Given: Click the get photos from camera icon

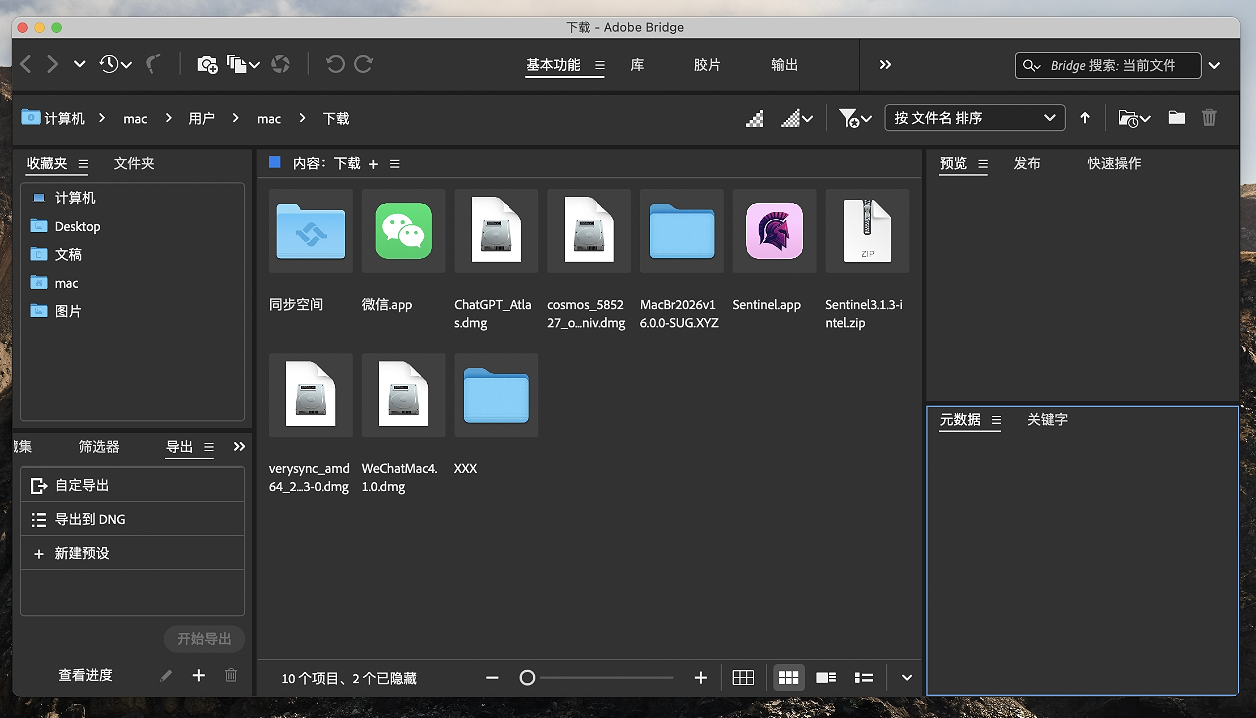Looking at the screenshot, I should (207, 64).
